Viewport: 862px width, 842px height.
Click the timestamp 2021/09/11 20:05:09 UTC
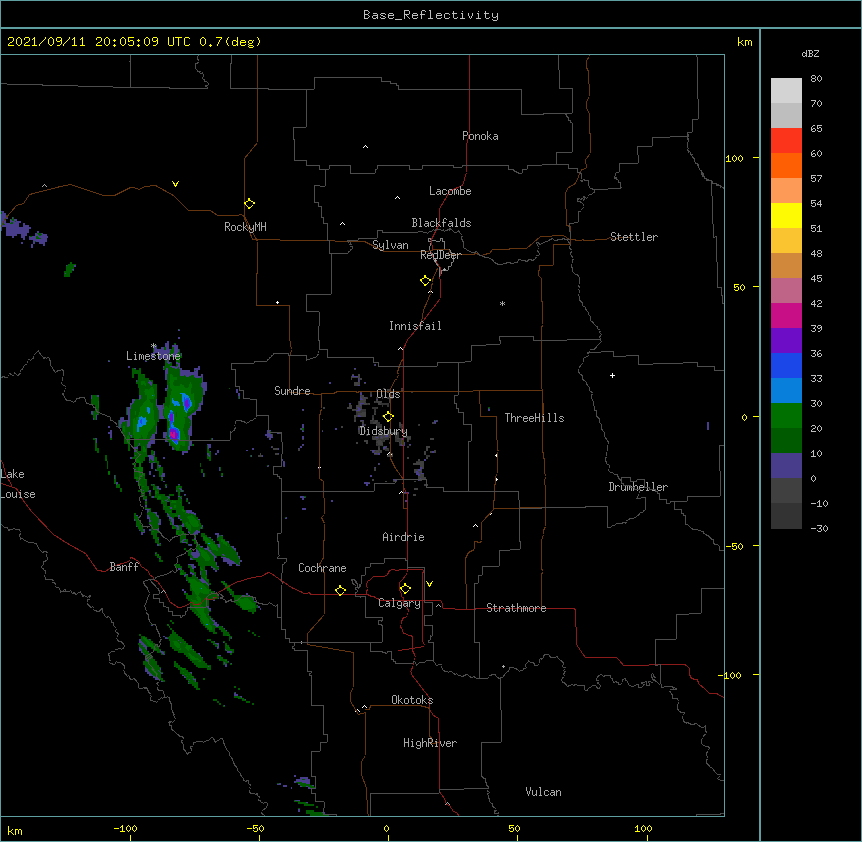tap(98, 42)
